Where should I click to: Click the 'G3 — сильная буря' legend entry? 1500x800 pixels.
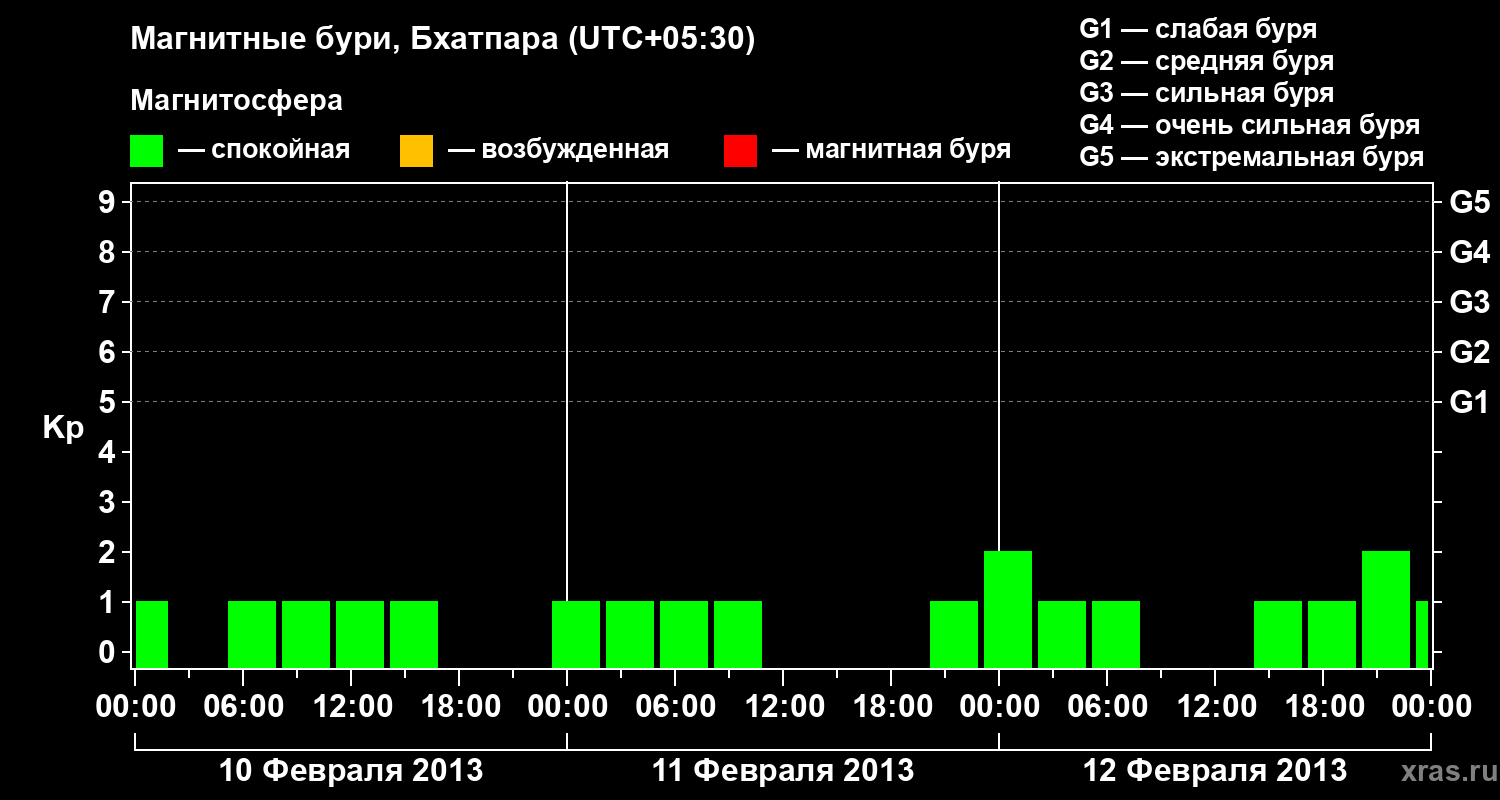pos(1207,93)
